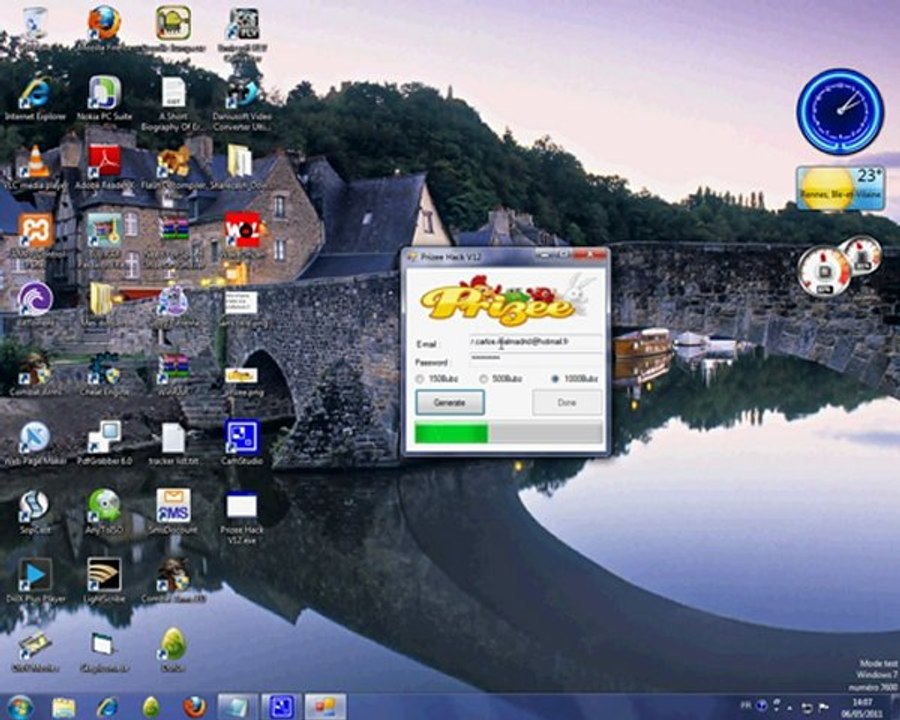This screenshot has width=900, height=720.
Task: Open the weather gadget showing 23°
Action: [x=840, y=188]
